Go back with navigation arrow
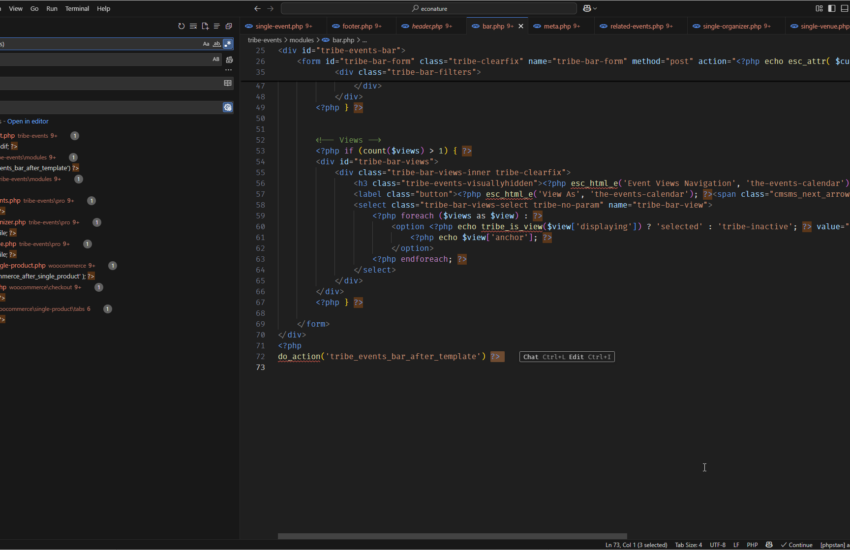This screenshot has width=850, height=550. click(257, 9)
